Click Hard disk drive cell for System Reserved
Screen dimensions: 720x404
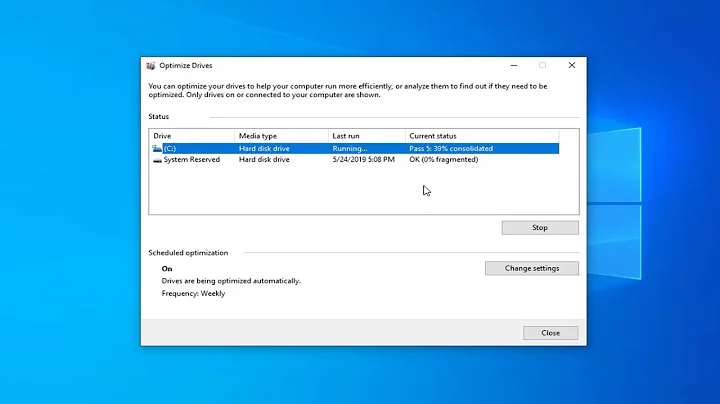pos(264,160)
